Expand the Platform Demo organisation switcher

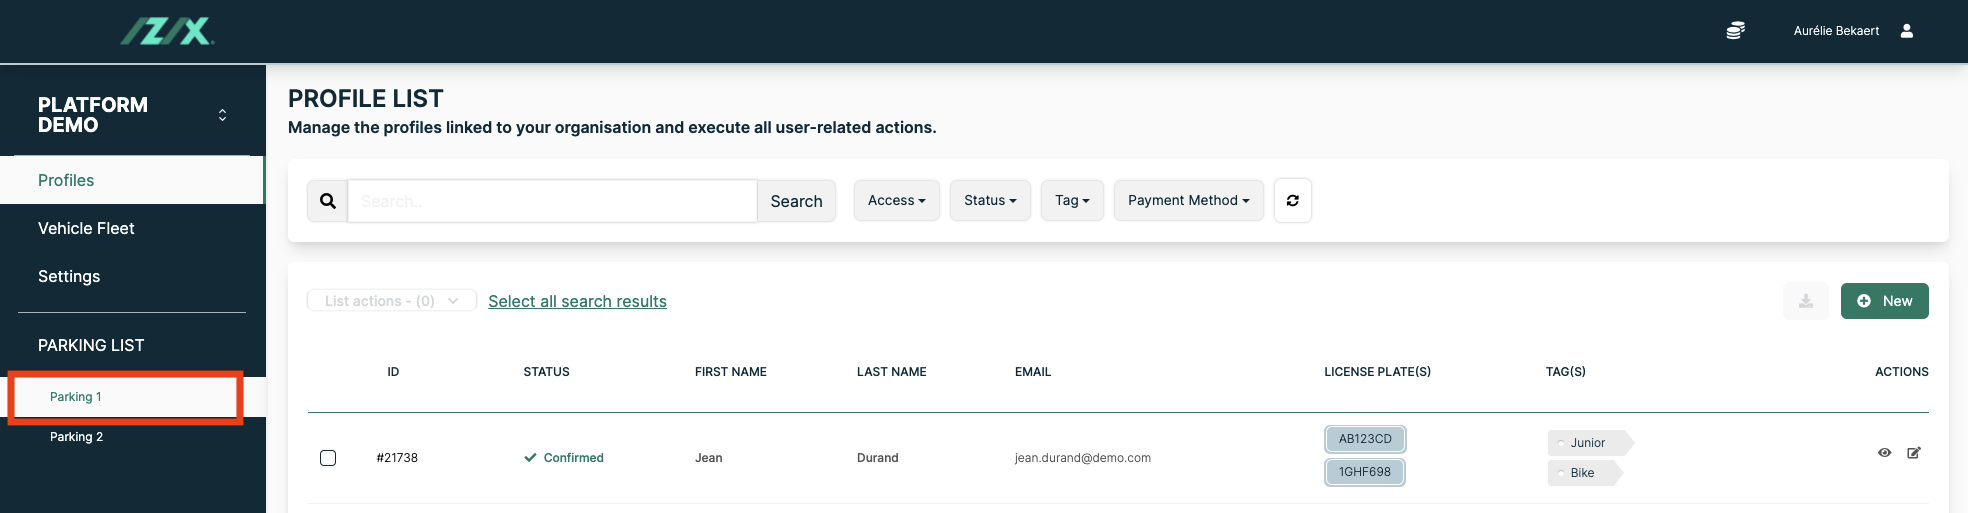[x=222, y=115]
